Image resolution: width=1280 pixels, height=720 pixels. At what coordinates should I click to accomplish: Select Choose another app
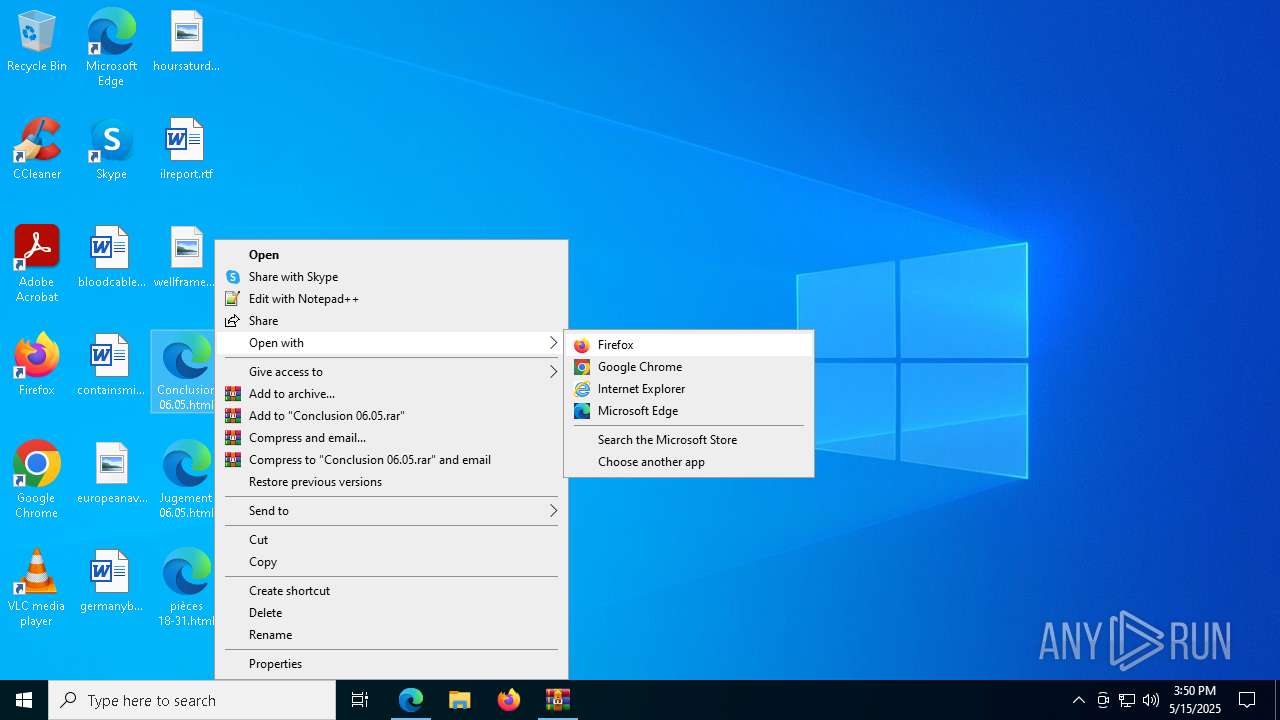click(x=689, y=462)
